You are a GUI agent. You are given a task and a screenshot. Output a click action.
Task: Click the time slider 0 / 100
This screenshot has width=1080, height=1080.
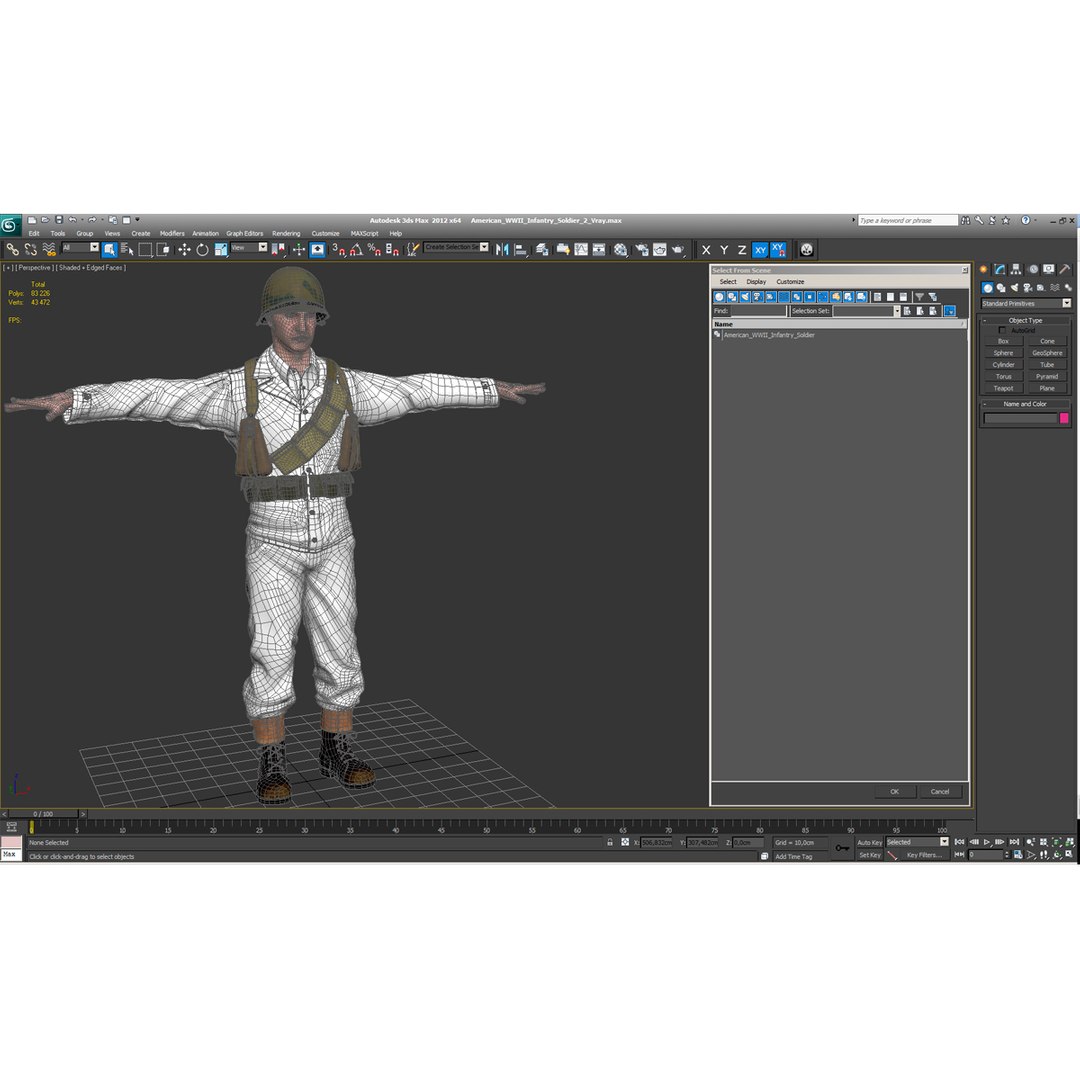click(43, 814)
